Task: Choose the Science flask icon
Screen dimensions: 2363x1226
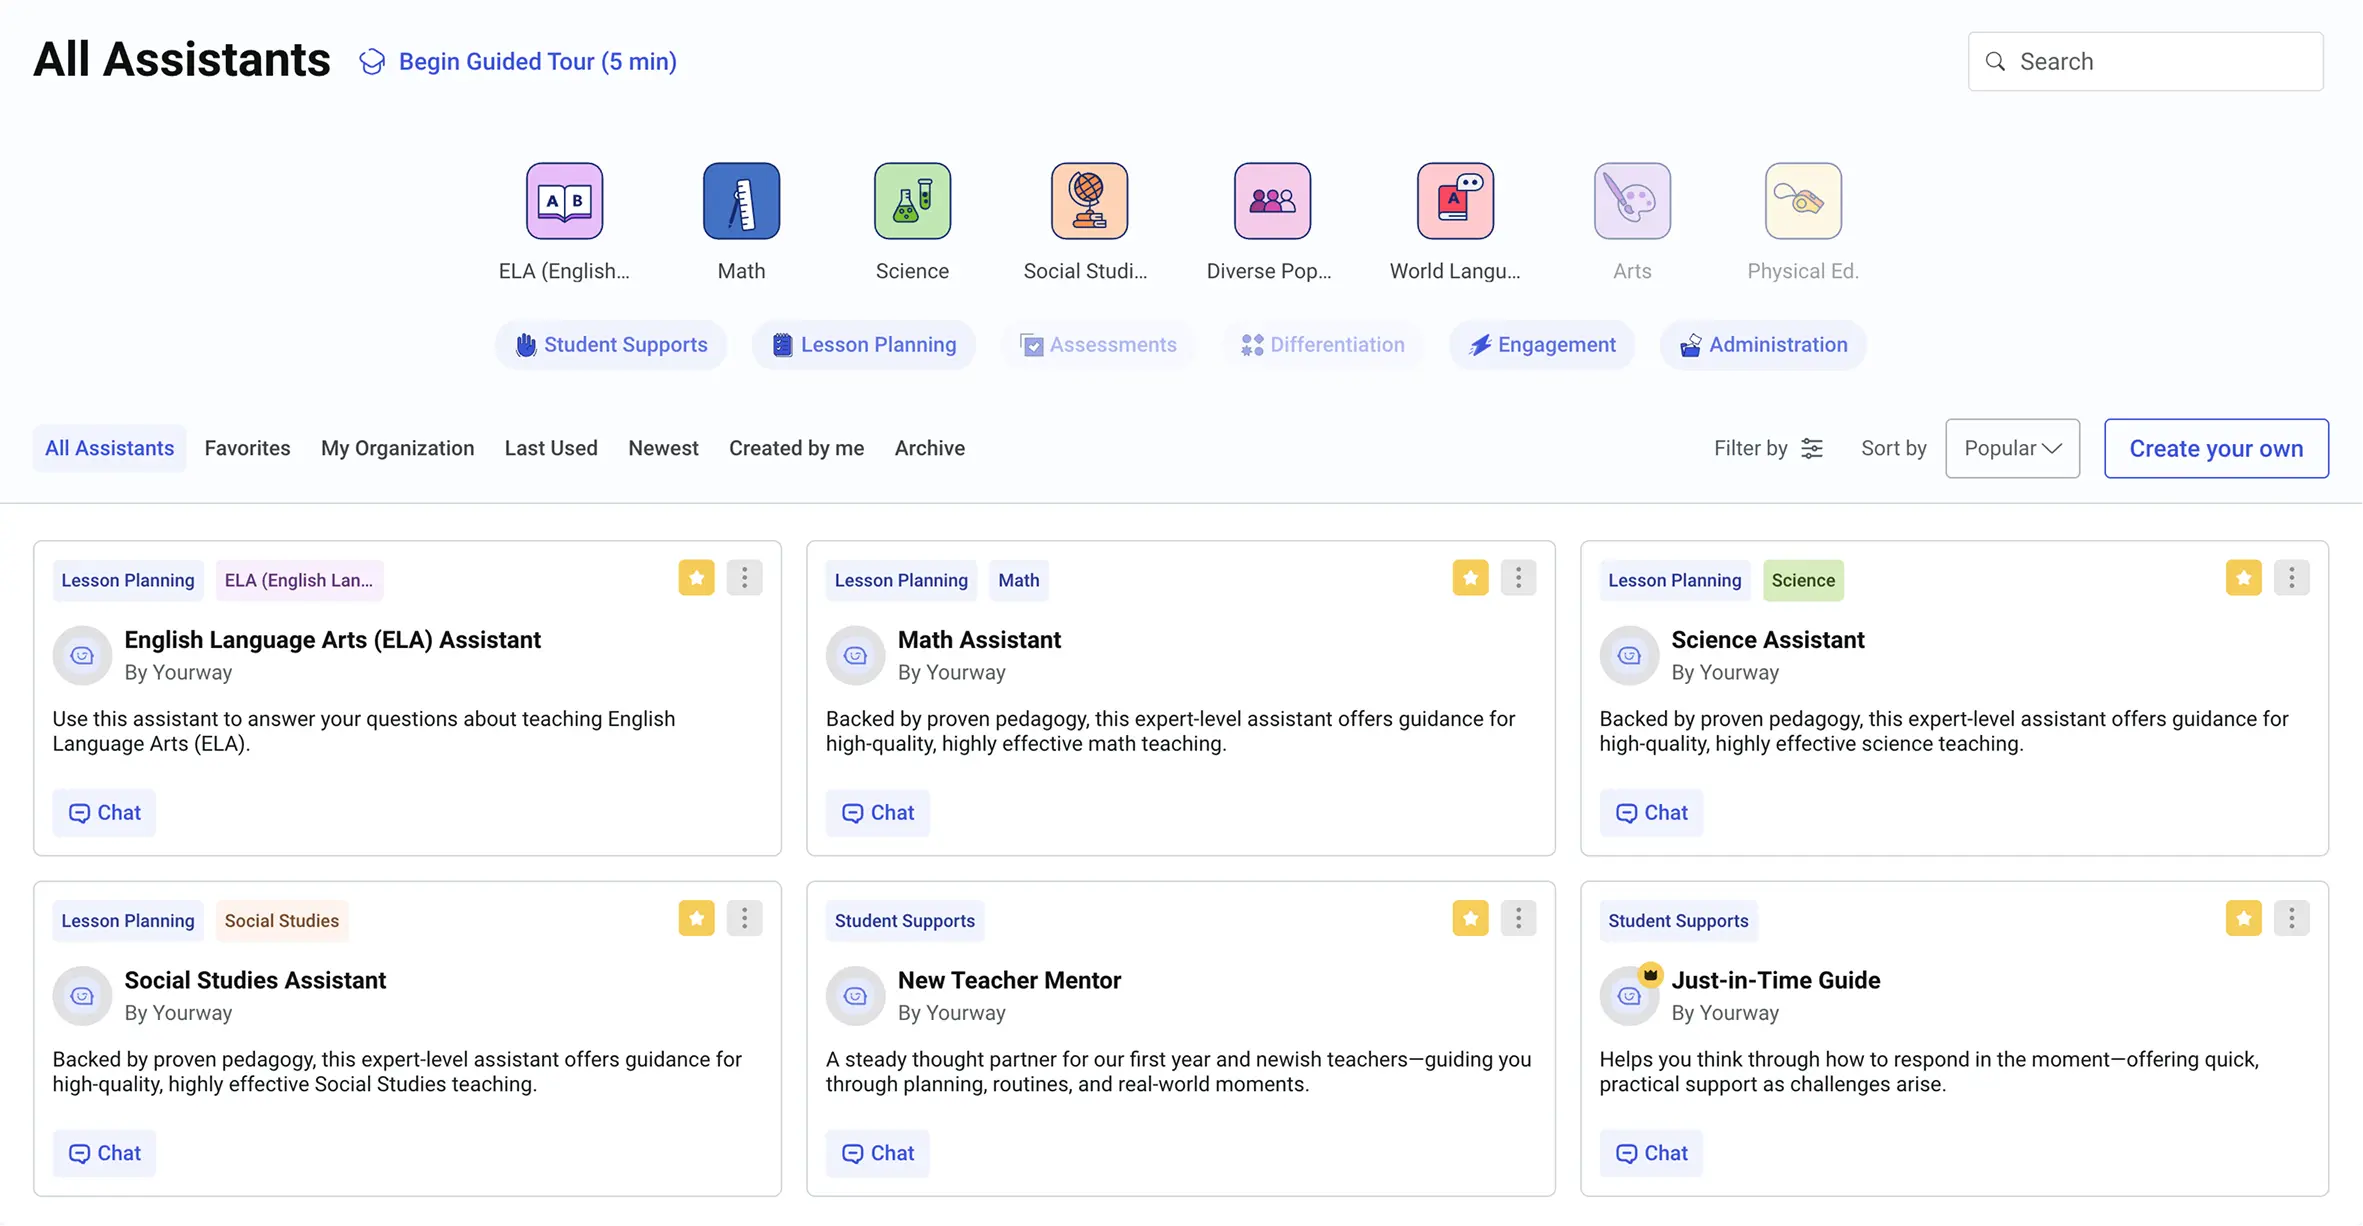Action: [912, 201]
